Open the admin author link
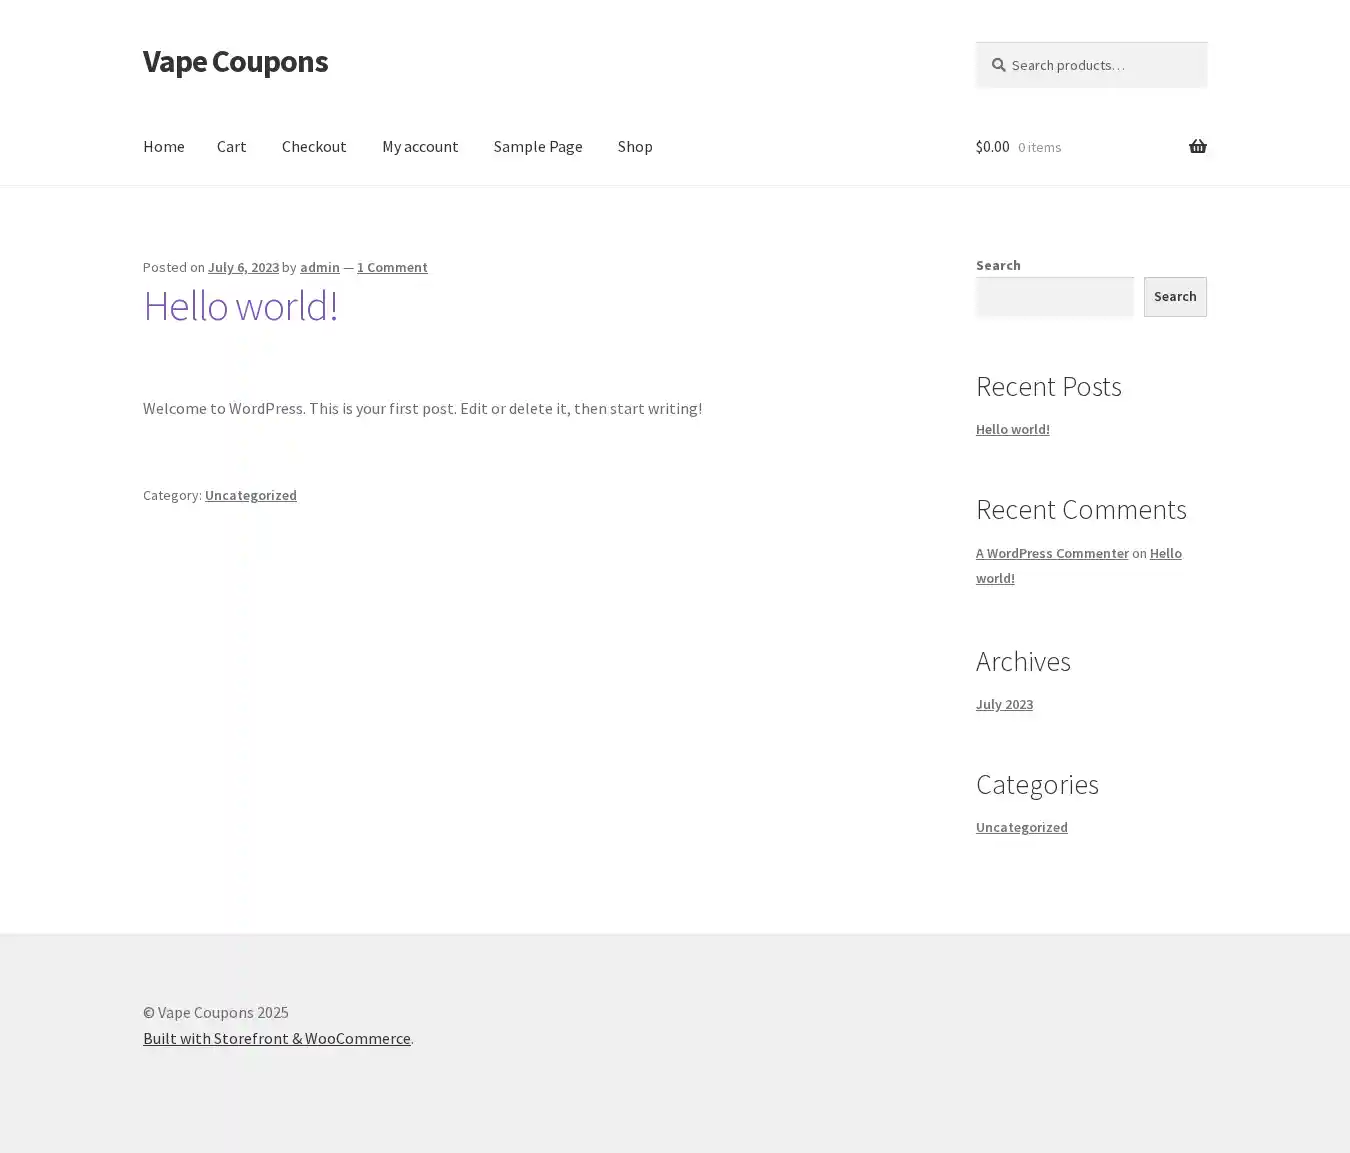The image size is (1350, 1153). (x=320, y=267)
